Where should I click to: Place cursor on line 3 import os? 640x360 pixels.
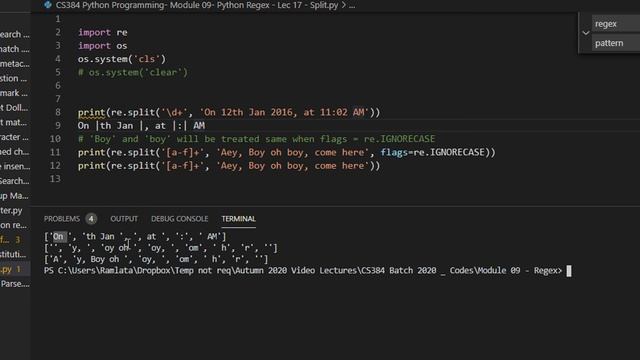[102, 46]
